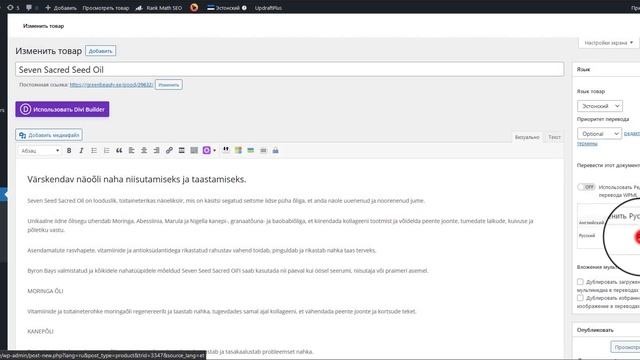Insert a bulleted list
Screen dimensions: 640x360
click(94, 151)
